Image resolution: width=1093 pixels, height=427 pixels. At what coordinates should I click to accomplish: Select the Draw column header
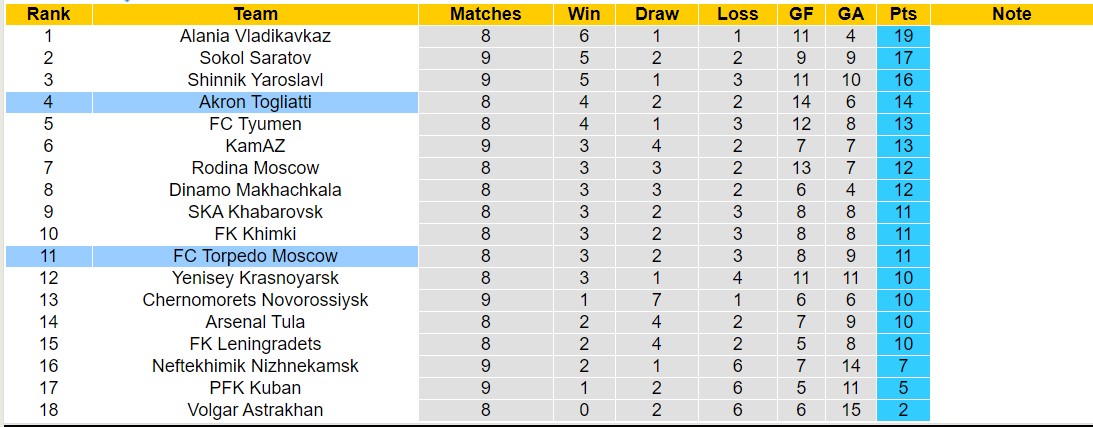pyautogui.click(x=656, y=14)
